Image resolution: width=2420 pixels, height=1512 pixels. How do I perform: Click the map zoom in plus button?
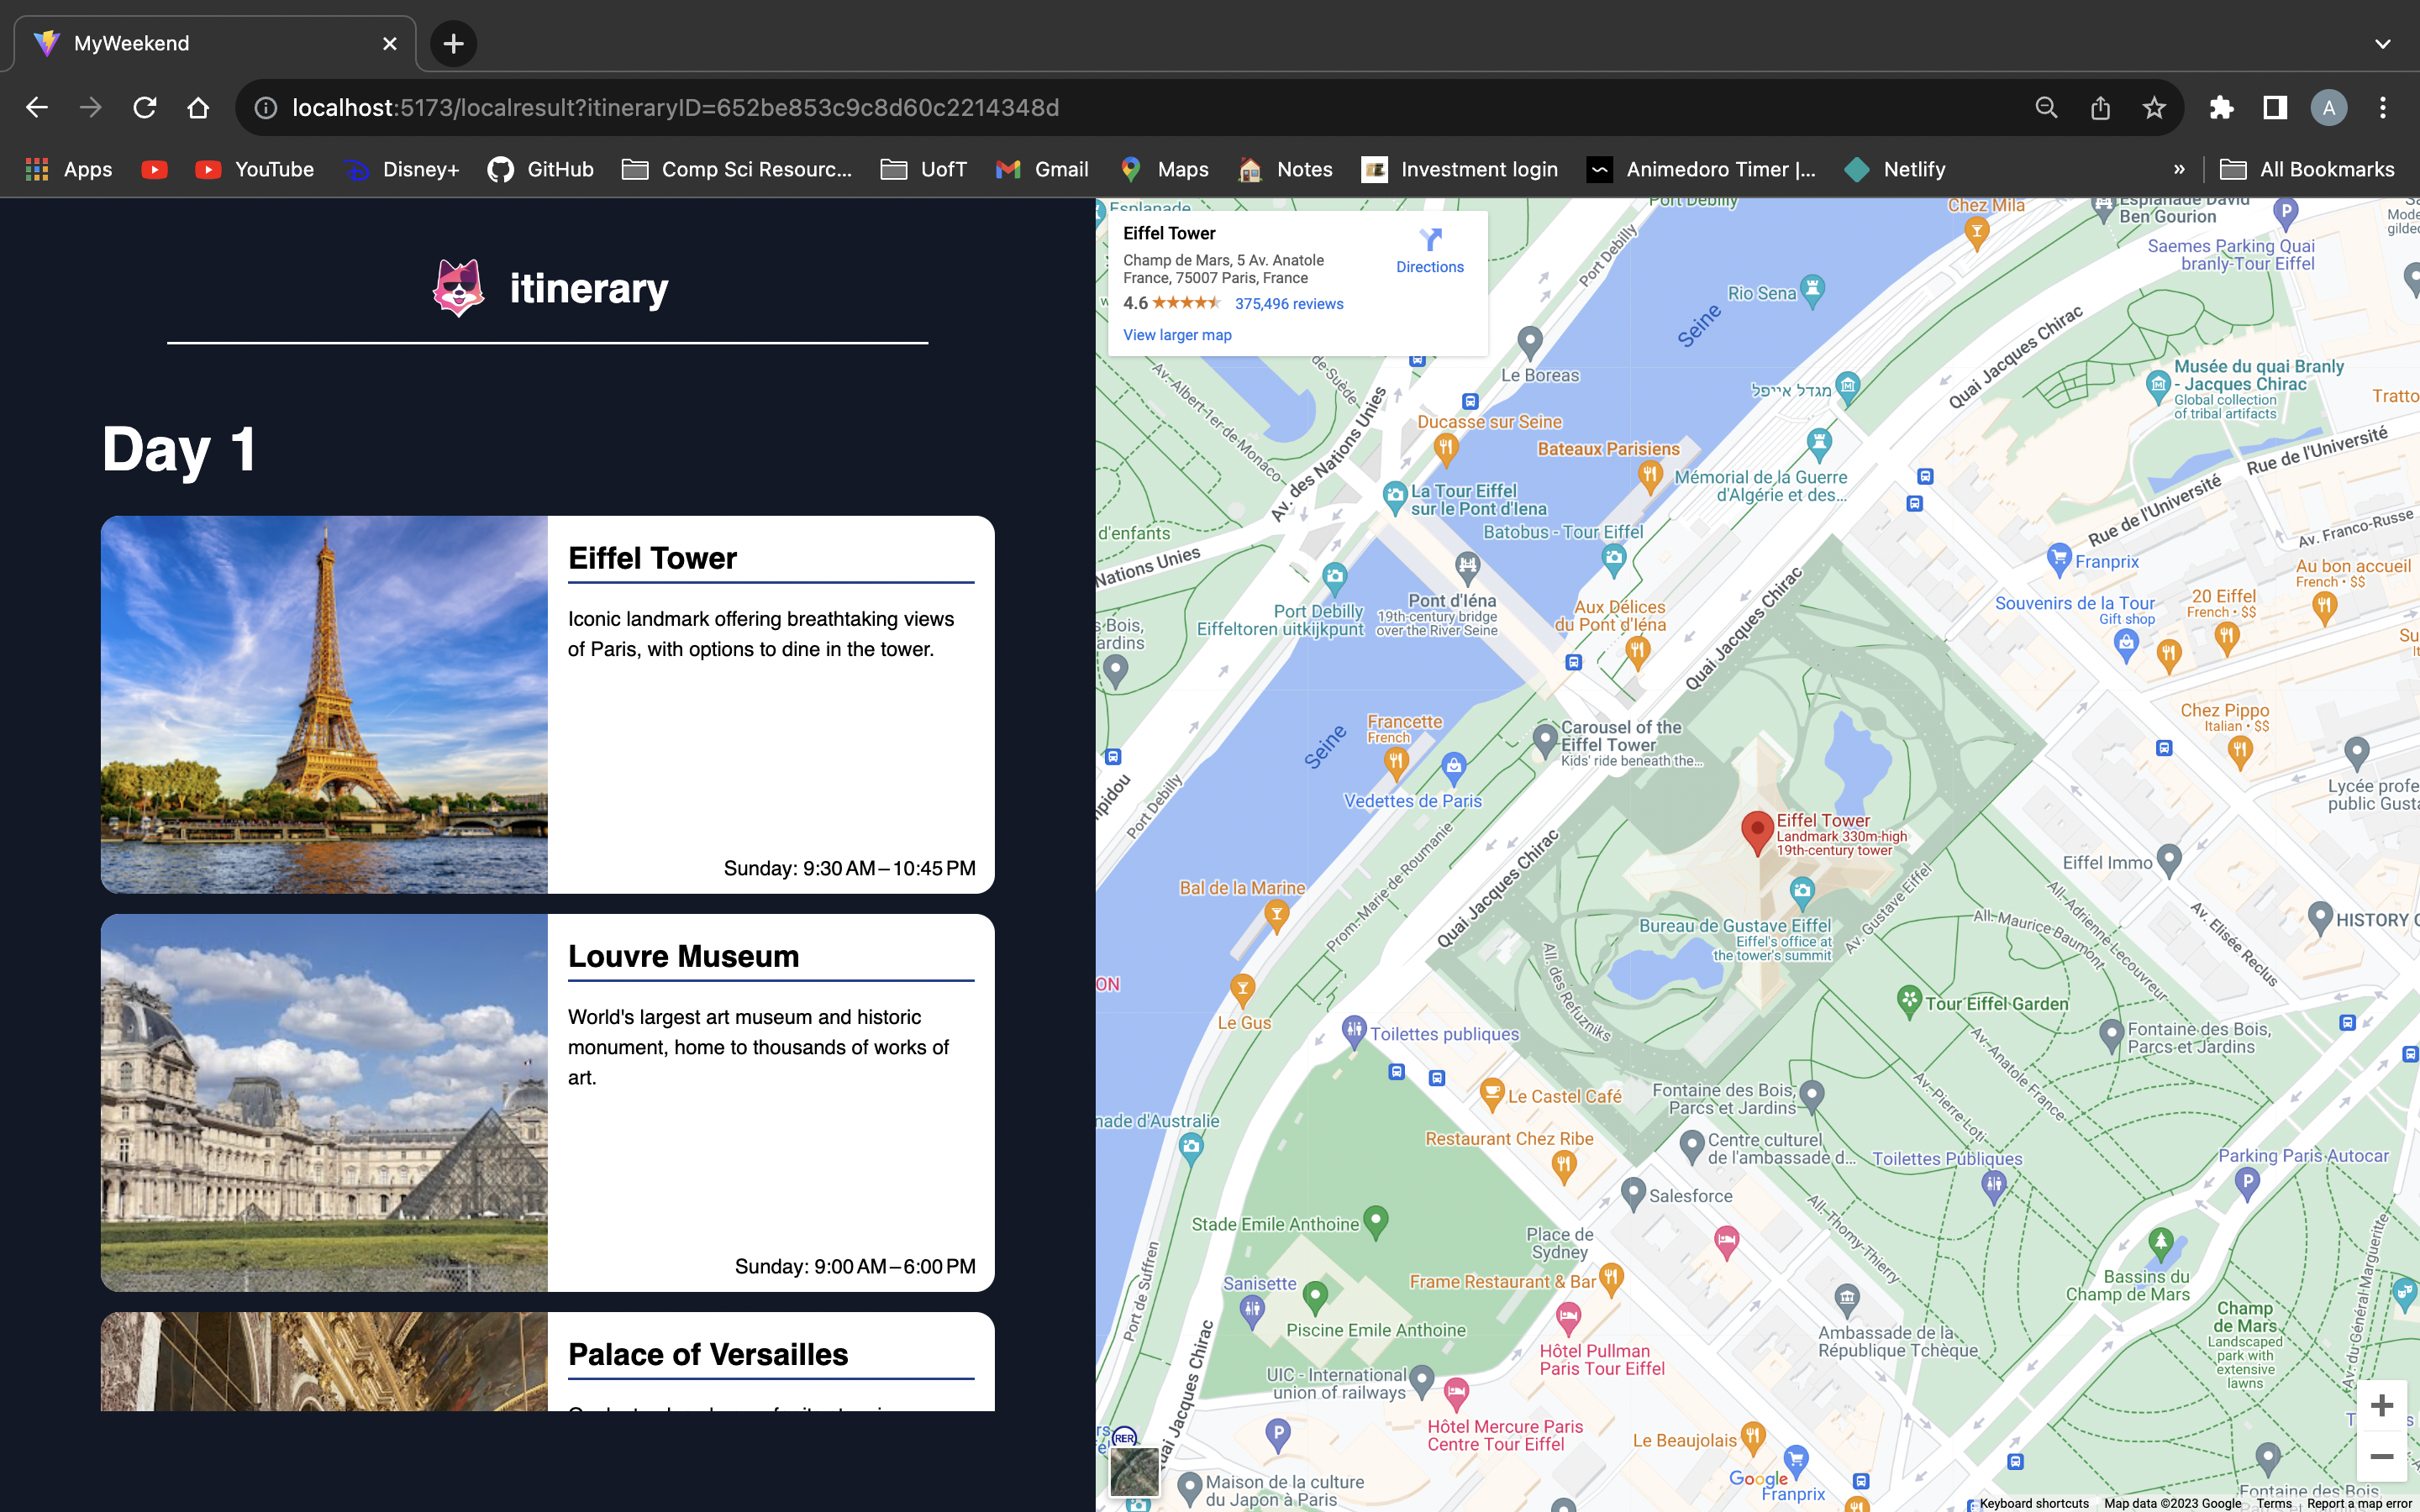[x=2381, y=1405]
